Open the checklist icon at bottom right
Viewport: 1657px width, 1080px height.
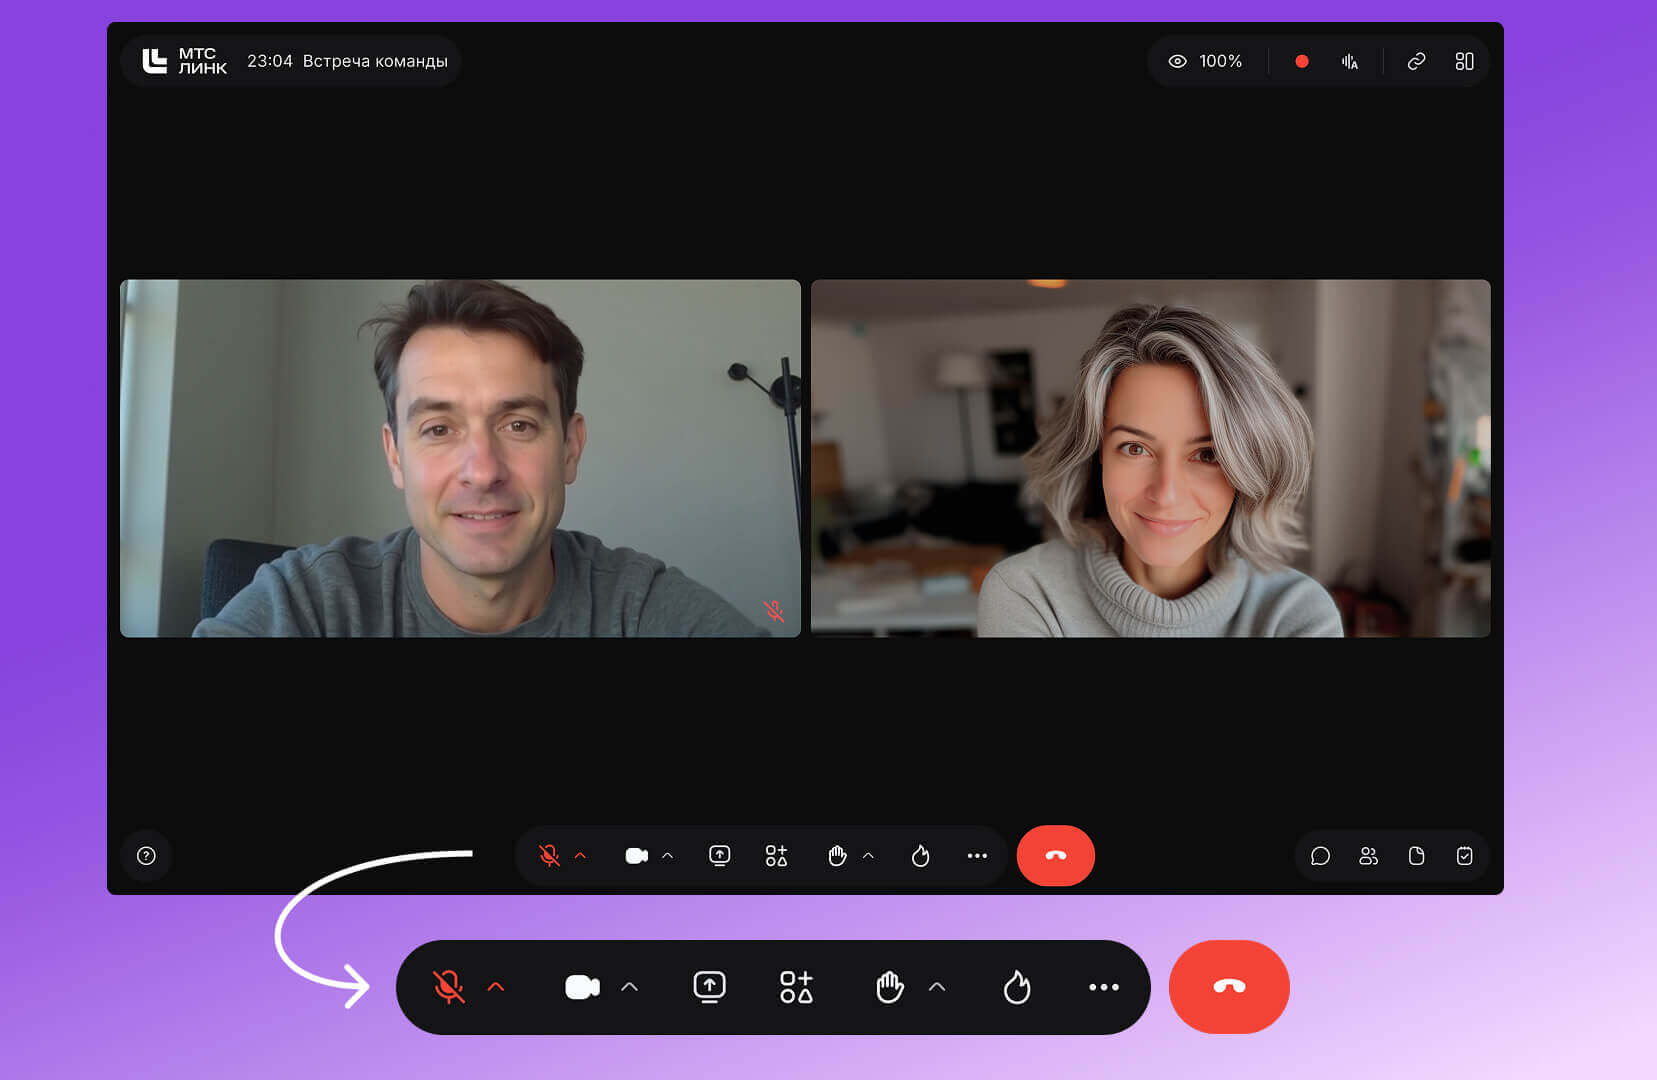coord(1464,856)
